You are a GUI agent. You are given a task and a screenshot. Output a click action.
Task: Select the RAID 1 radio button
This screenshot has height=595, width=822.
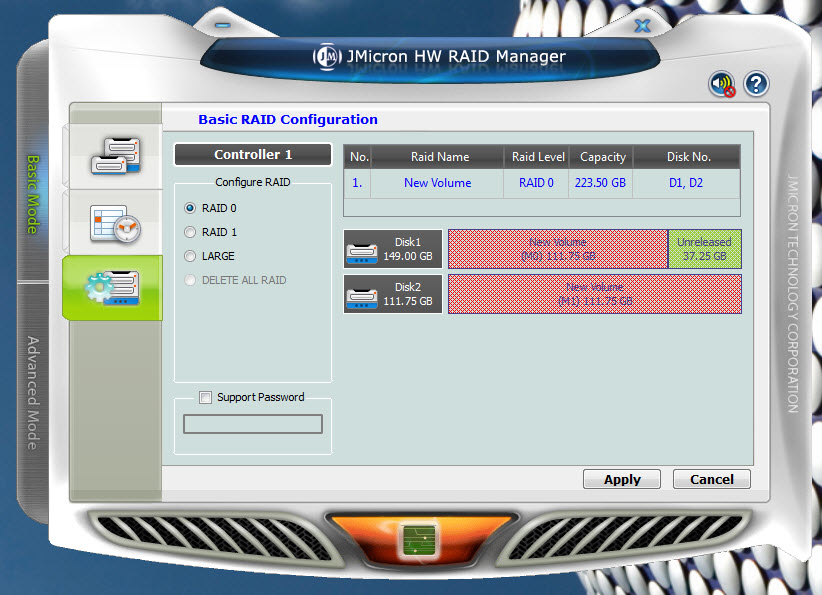coord(190,232)
